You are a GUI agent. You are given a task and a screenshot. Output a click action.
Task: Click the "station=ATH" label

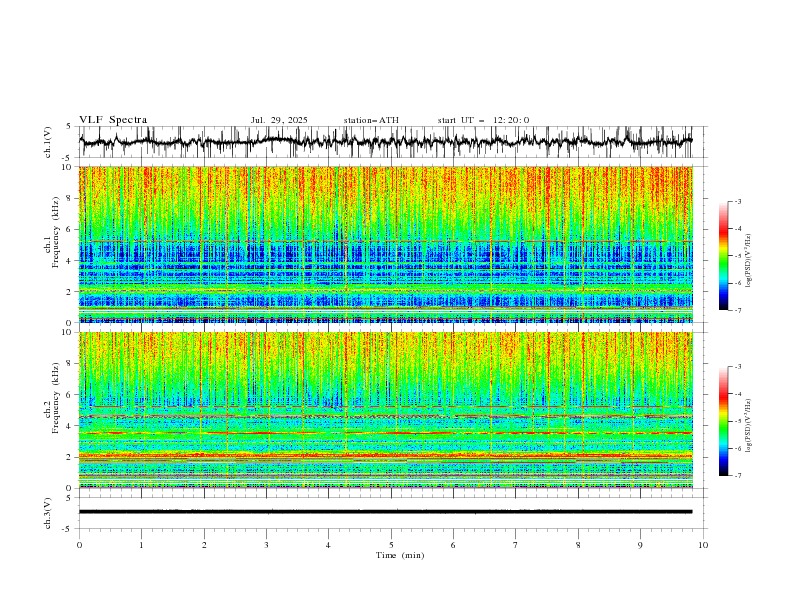[x=371, y=120]
